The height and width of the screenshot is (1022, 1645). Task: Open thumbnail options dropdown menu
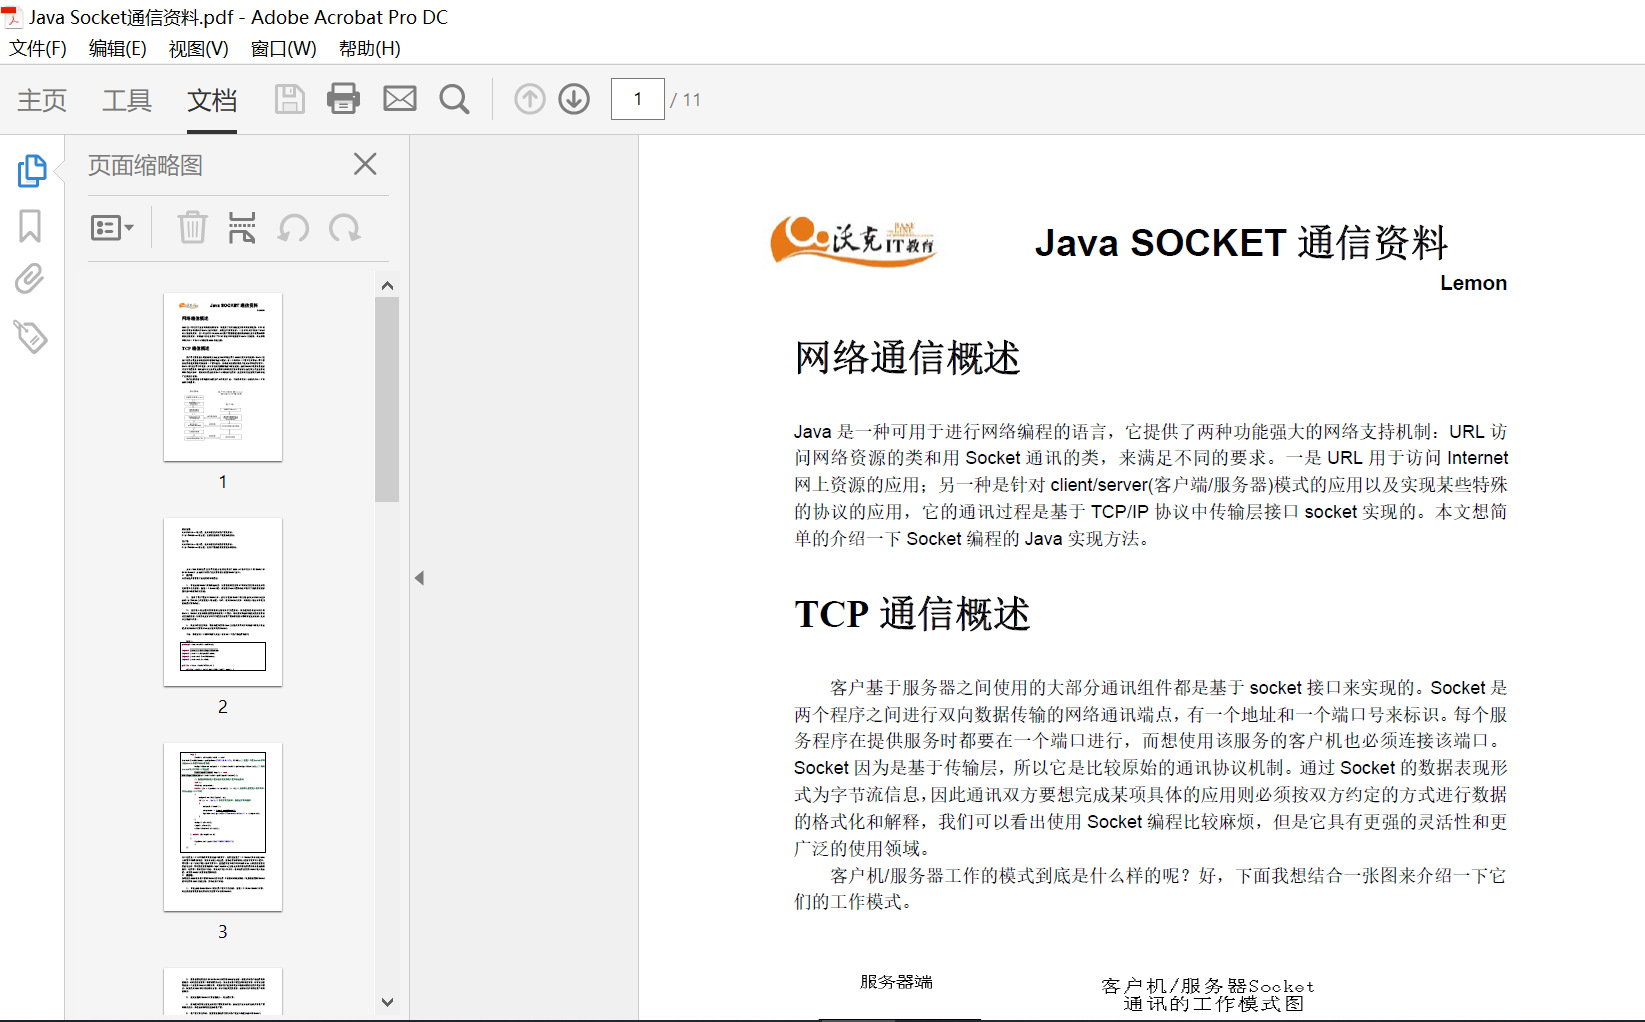112,228
